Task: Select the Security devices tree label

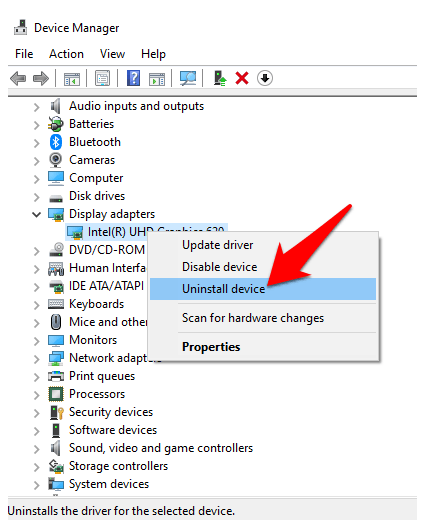Action: tap(111, 412)
